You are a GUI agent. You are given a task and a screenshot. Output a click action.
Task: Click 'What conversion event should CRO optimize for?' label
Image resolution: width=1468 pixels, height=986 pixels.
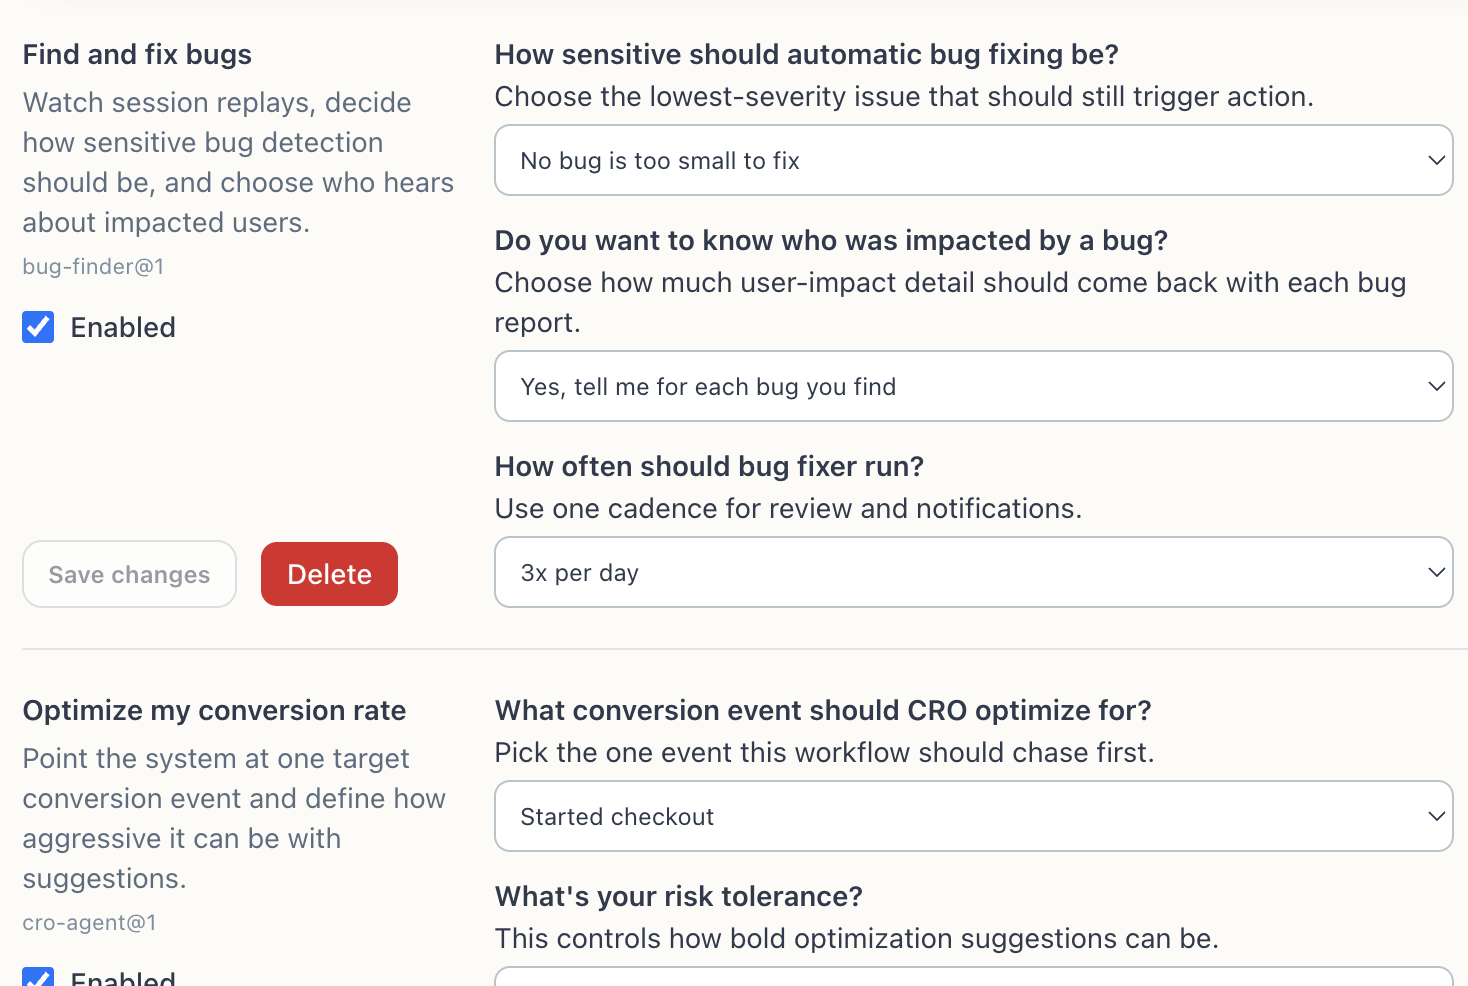(823, 711)
